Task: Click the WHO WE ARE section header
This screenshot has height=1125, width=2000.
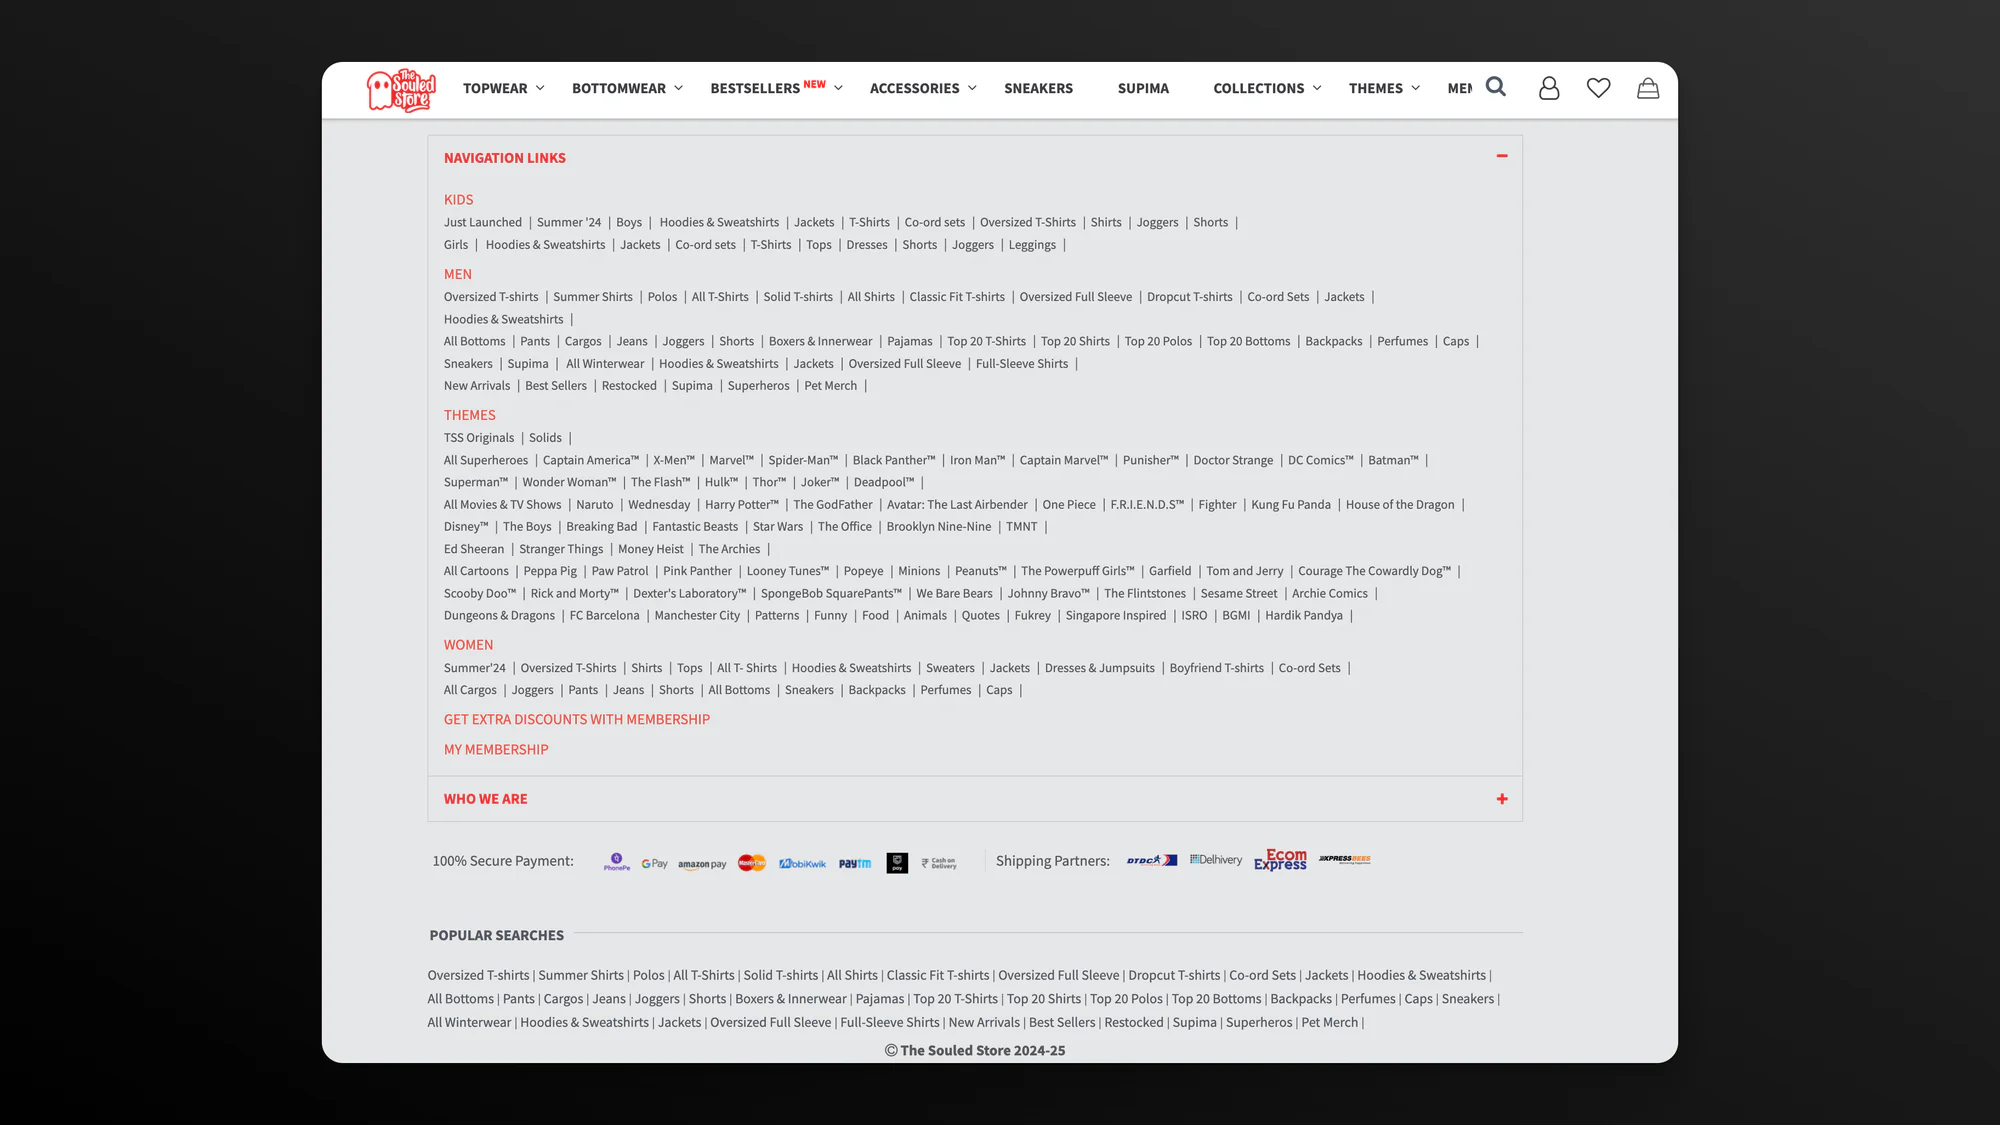Action: (485, 799)
